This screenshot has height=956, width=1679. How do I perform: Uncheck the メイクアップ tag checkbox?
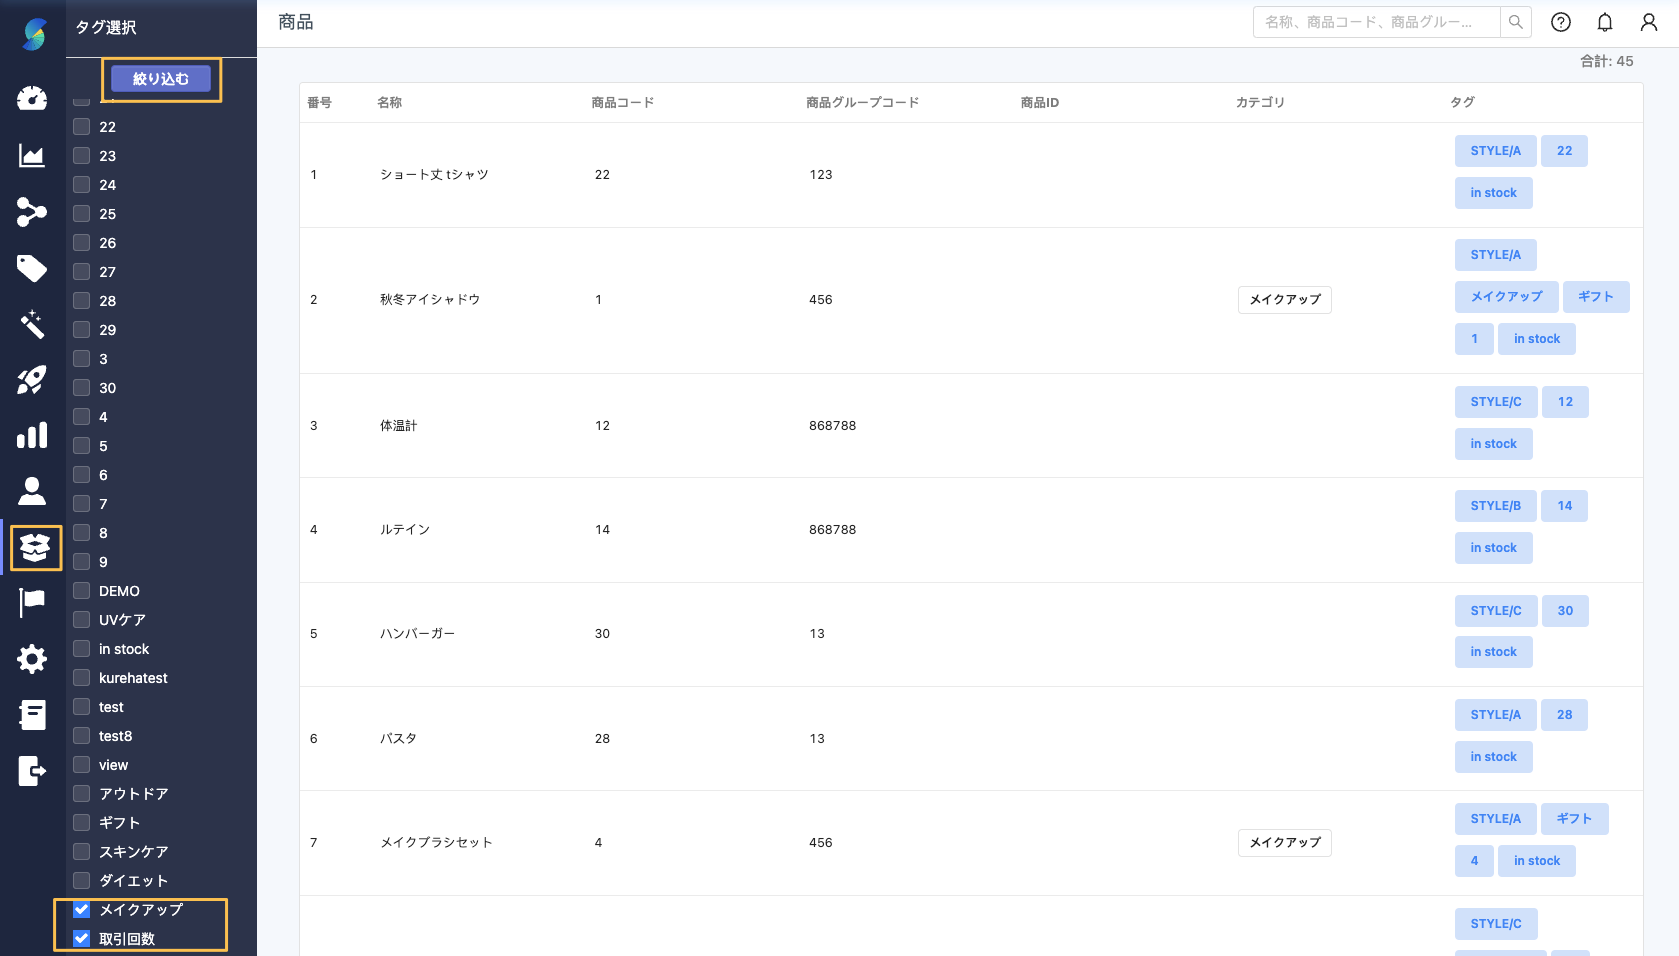click(81, 909)
